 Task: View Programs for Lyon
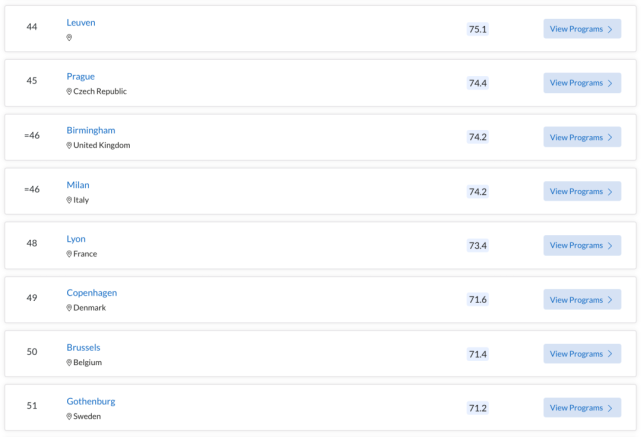click(x=582, y=246)
